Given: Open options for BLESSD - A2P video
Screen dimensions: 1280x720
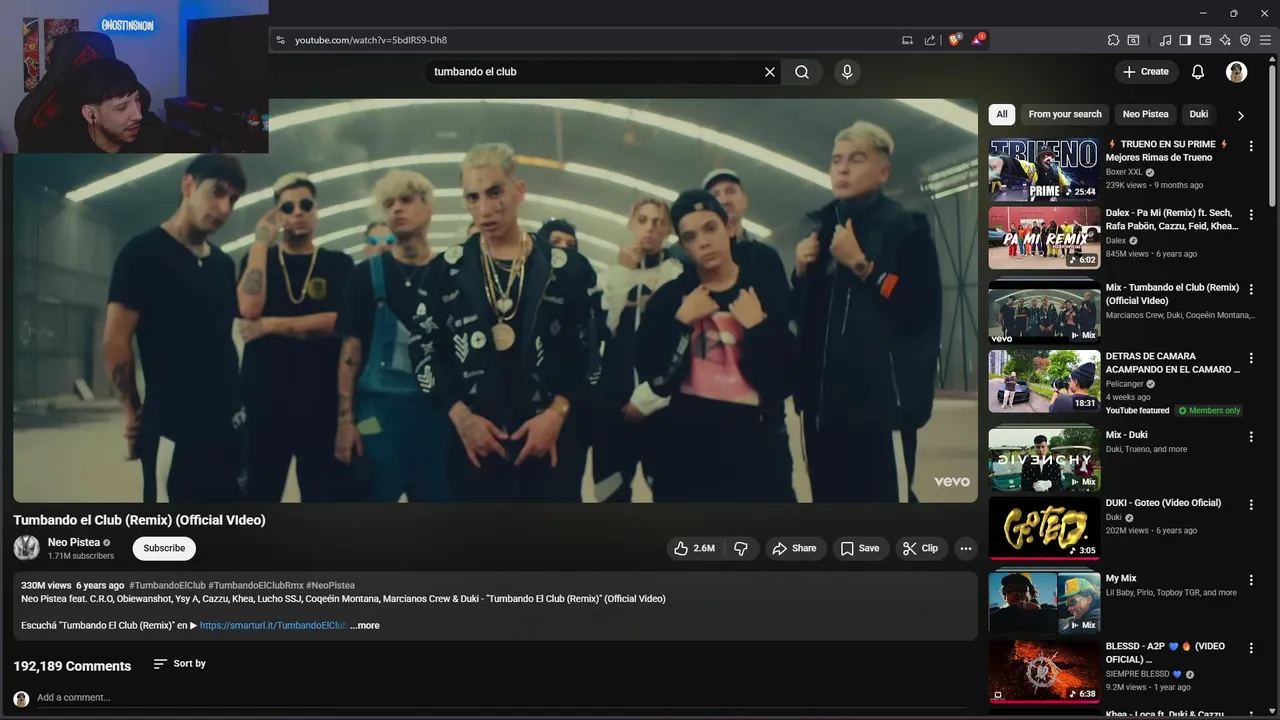Looking at the screenshot, I should pyautogui.click(x=1251, y=648).
